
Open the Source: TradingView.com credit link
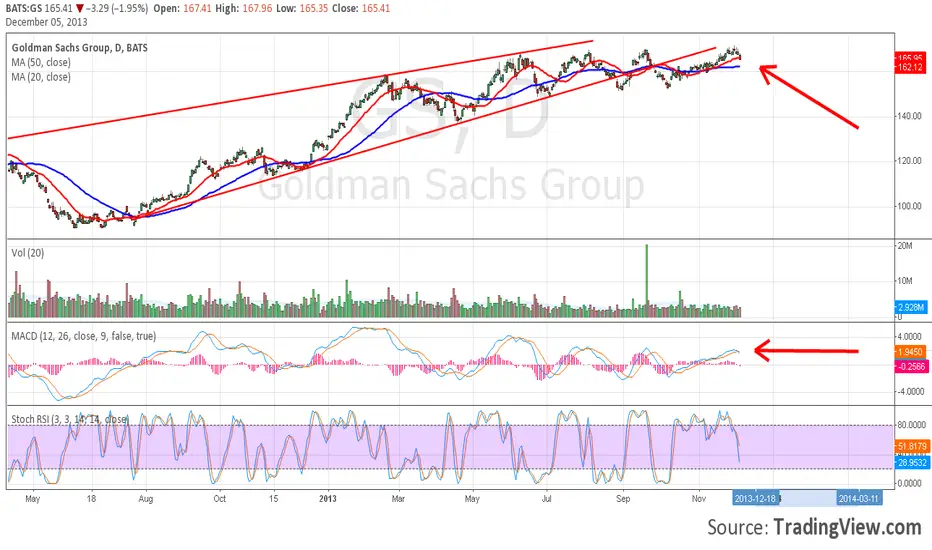[x=814, y=527]
